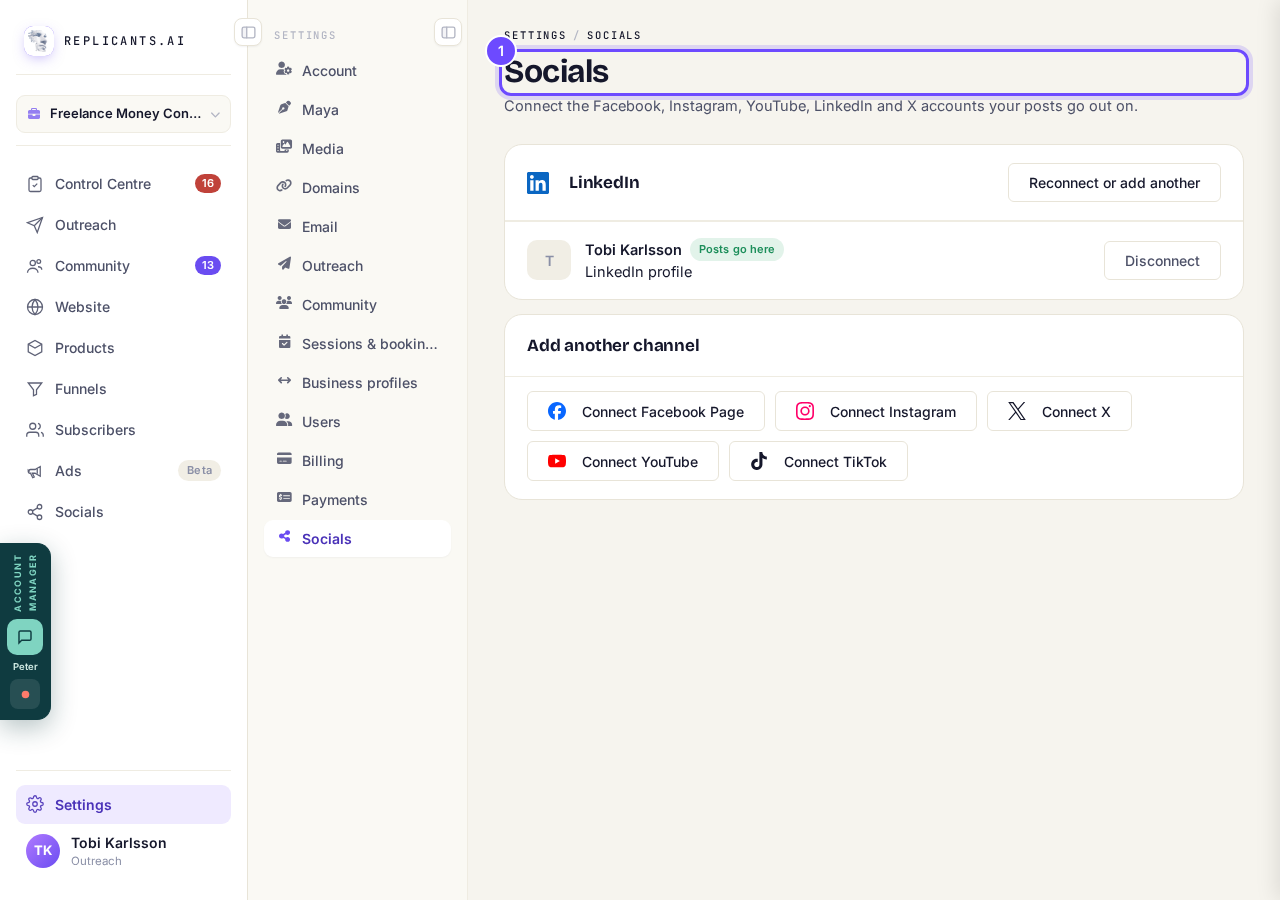Disconnect Tobi Karlsson's LinkedIn profile
The height and width of the screenshot is (900, 1280).
point(1162,261)
